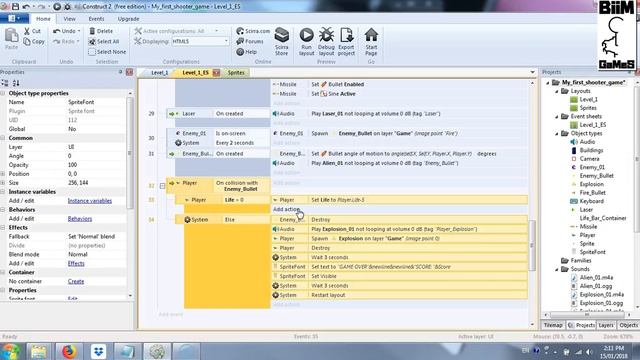
Task: Open Firefox from the taskbar
Action: (x=69, y=351)
